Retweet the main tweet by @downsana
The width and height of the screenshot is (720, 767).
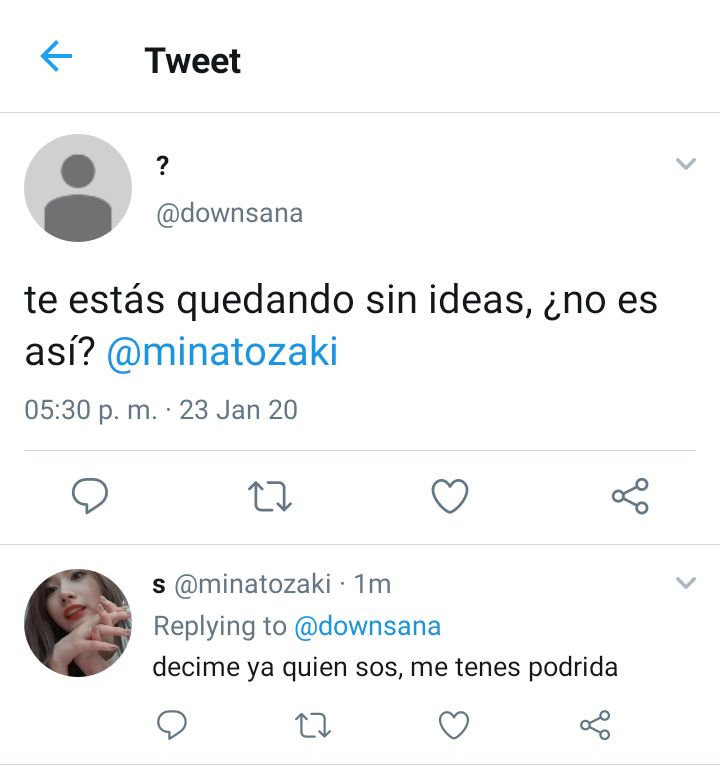[x=270, y=496]
